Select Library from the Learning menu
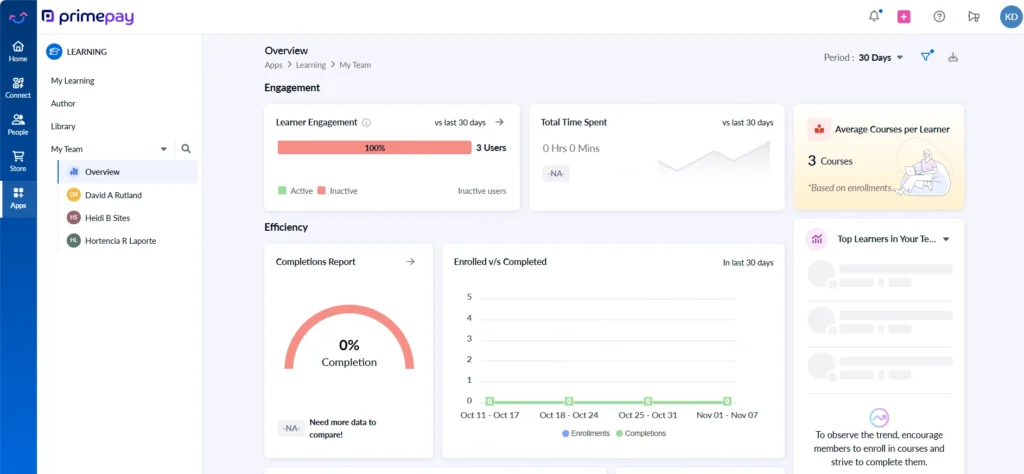Viewport: 1024px width, 474px height. [63, 126]
